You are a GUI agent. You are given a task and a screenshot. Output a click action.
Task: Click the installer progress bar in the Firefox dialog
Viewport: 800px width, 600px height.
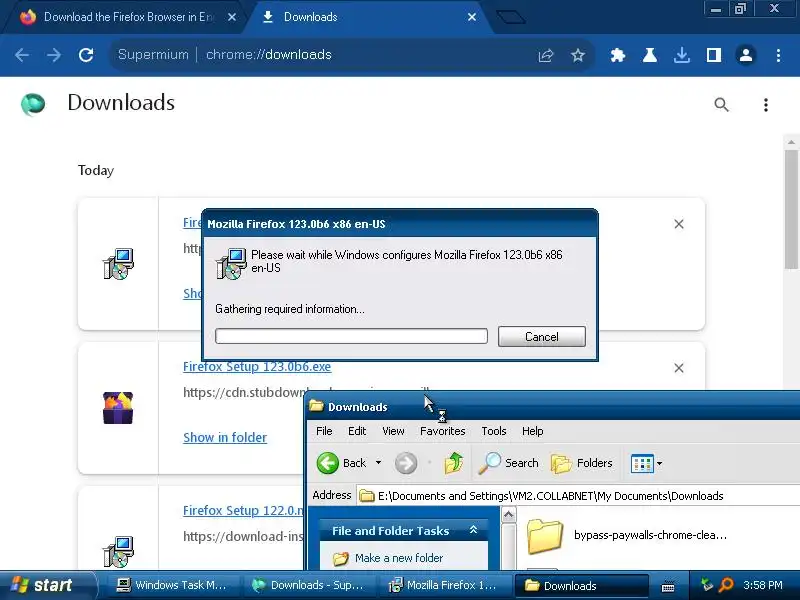pyautogui.click(x=351, y=336)
